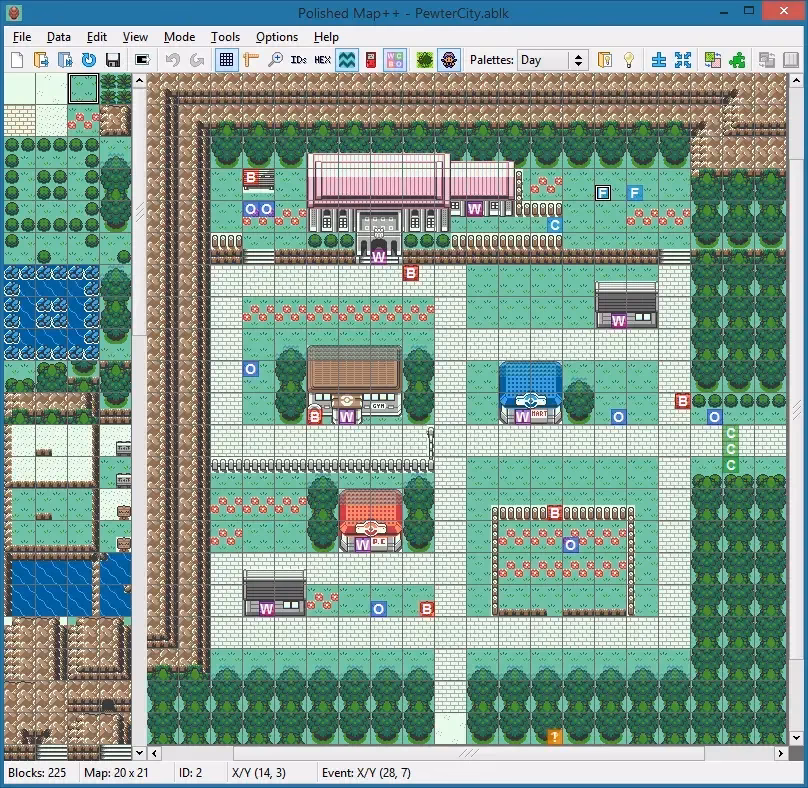The height and width of the screenshot is (788, 808).
Task: Click the gray swap overlapping windows icon
Action: (x=767, y=60)
